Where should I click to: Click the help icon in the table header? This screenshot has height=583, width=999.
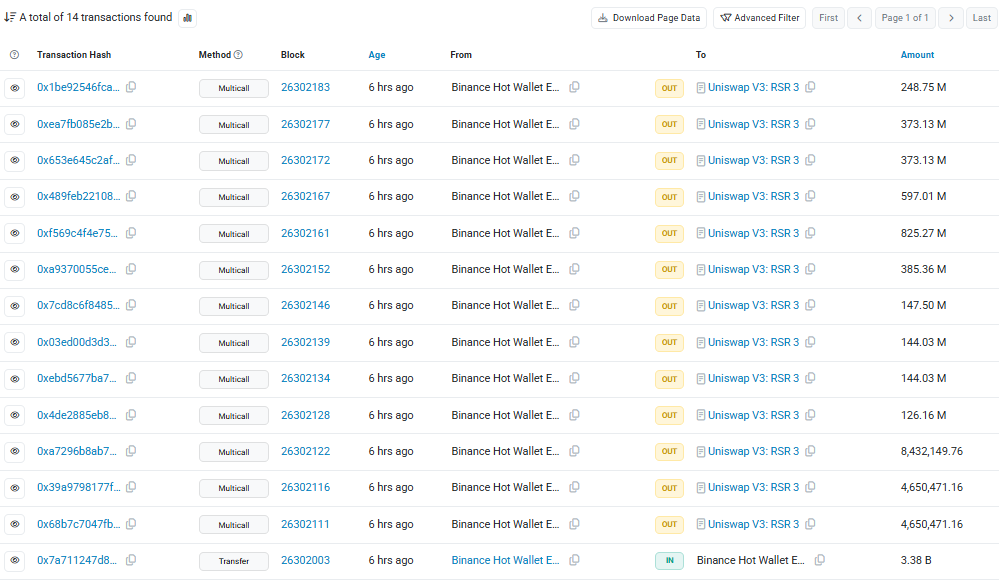pos(15,55)
